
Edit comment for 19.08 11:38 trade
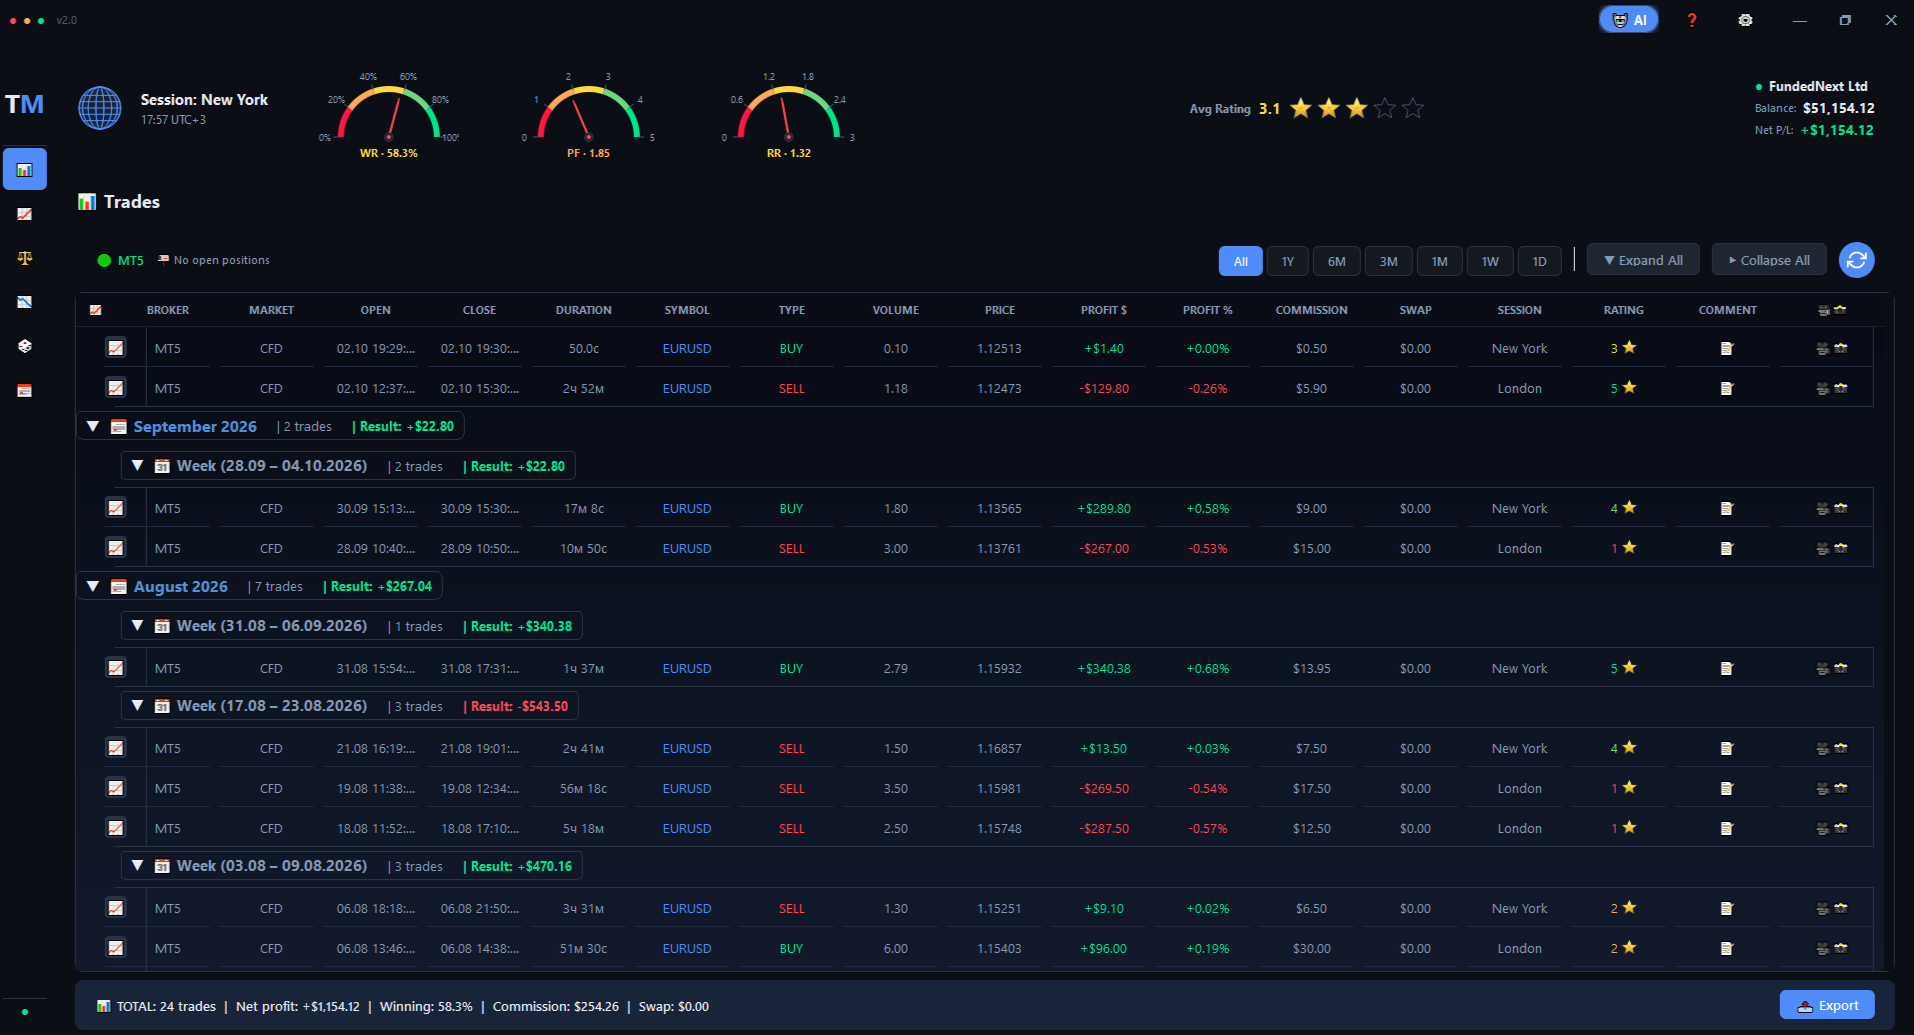[1726, 789]
